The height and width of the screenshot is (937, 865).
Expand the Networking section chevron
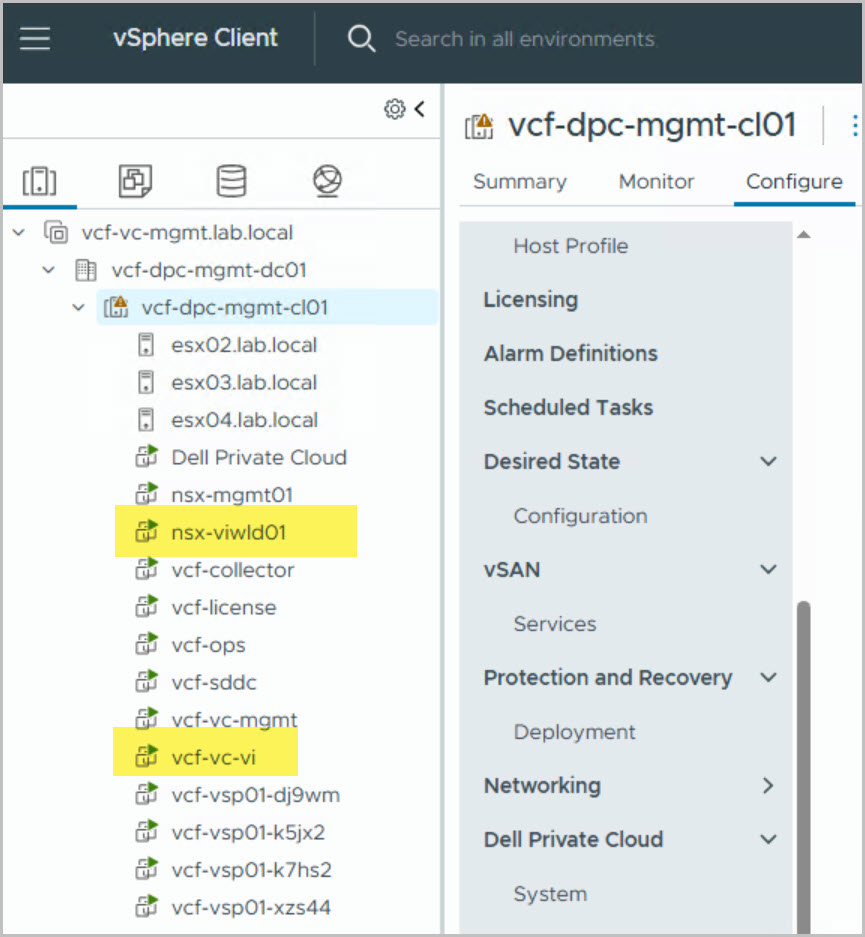click(x=769, y=785)
